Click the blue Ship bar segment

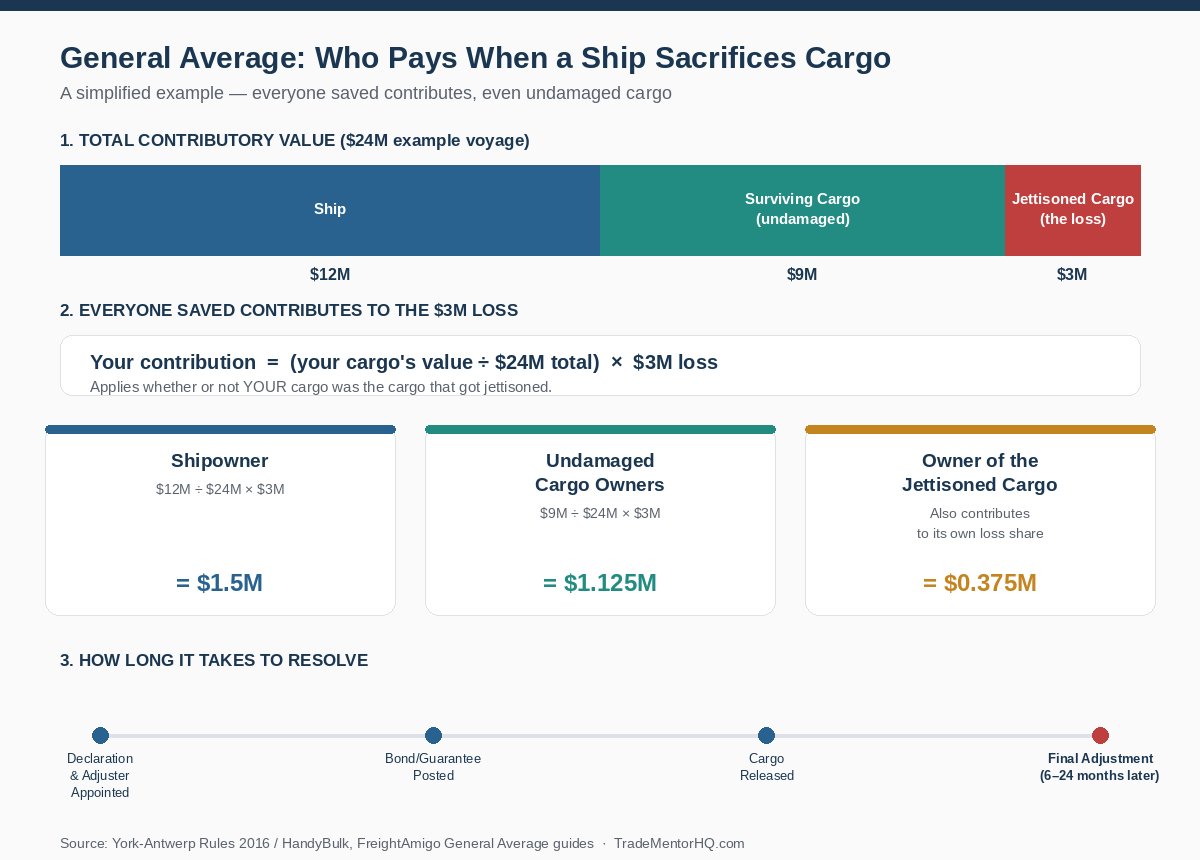330,210
